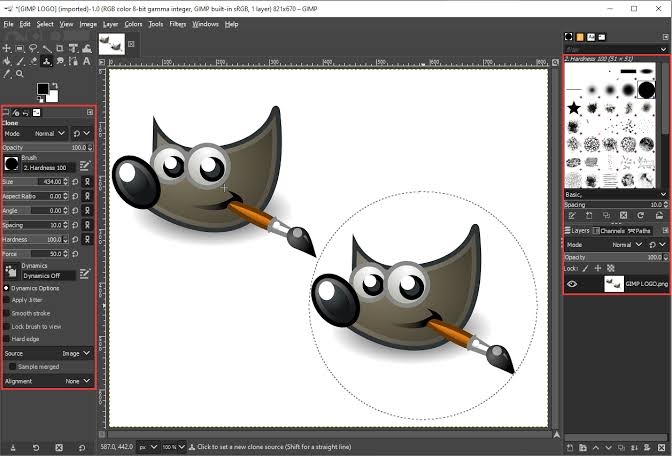Select the Crop tool
Screen dimensions: 672x456
(60, 48)
